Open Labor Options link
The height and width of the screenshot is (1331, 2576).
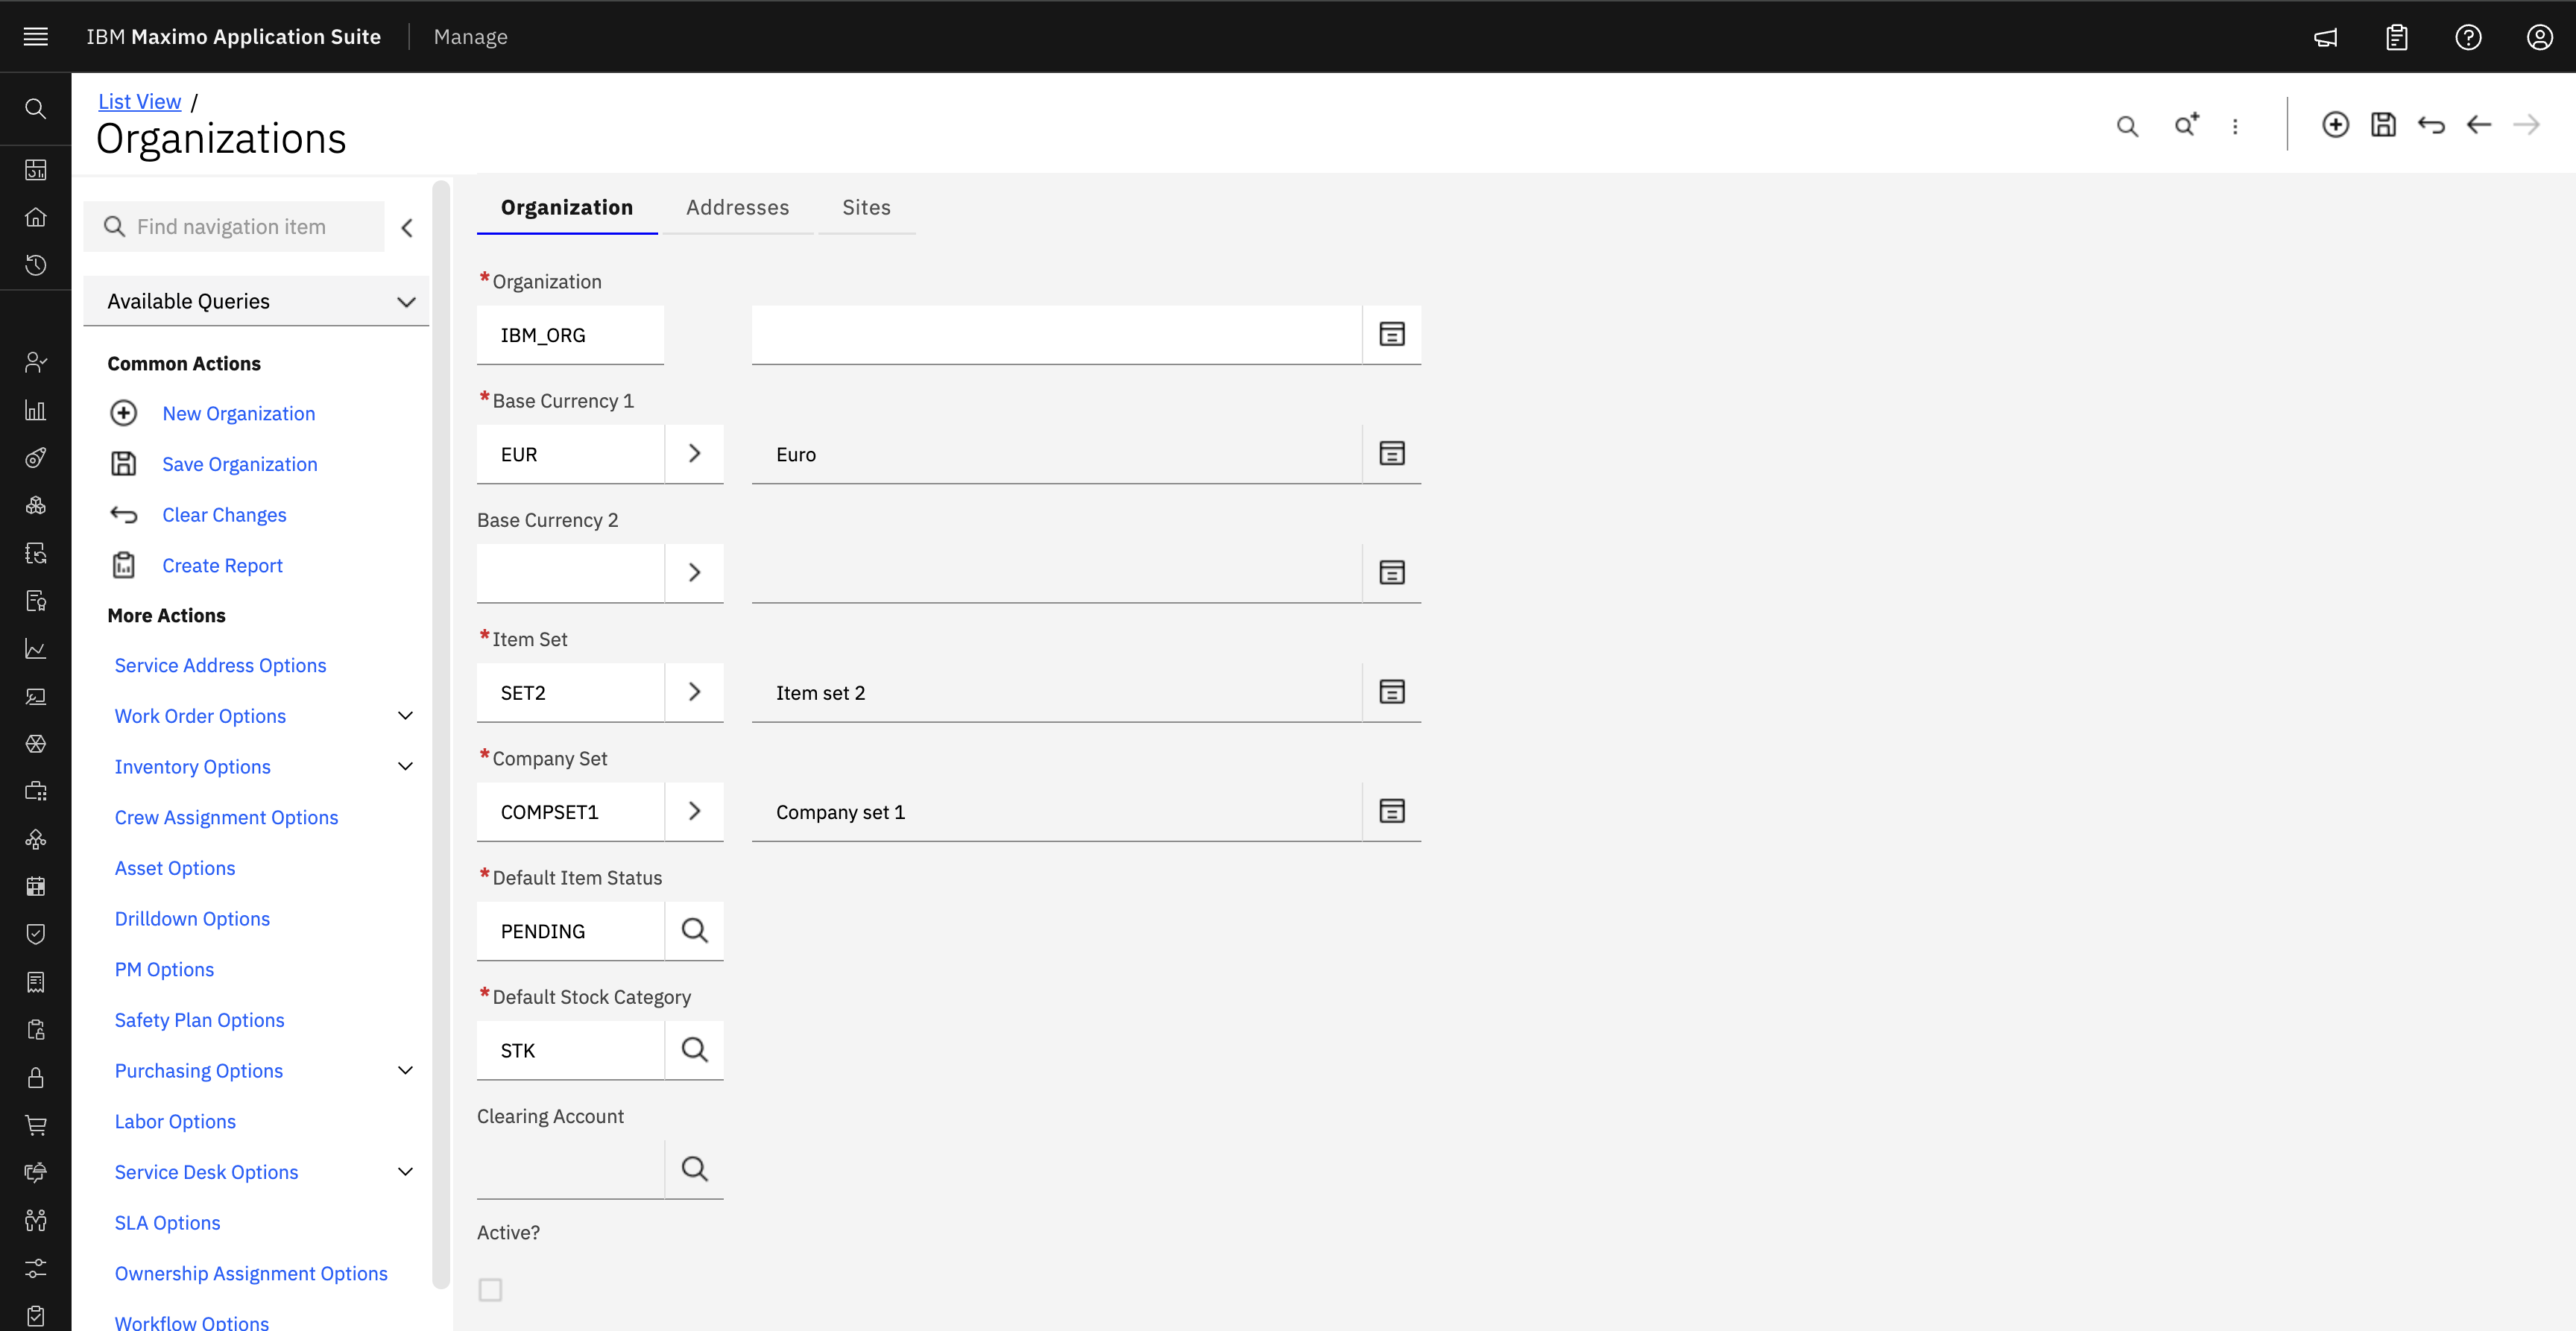[x=175, y=1122]
